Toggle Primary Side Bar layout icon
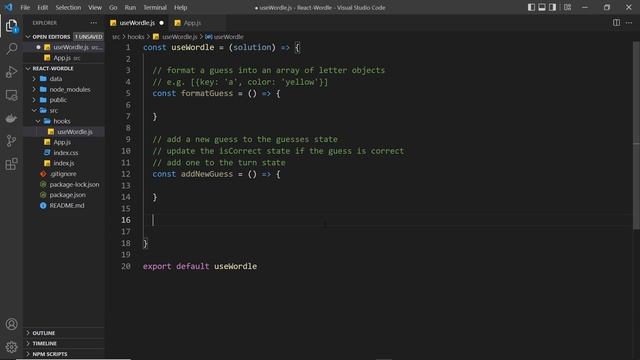This screenshot has height=360, width=640. tap(531, 7)
